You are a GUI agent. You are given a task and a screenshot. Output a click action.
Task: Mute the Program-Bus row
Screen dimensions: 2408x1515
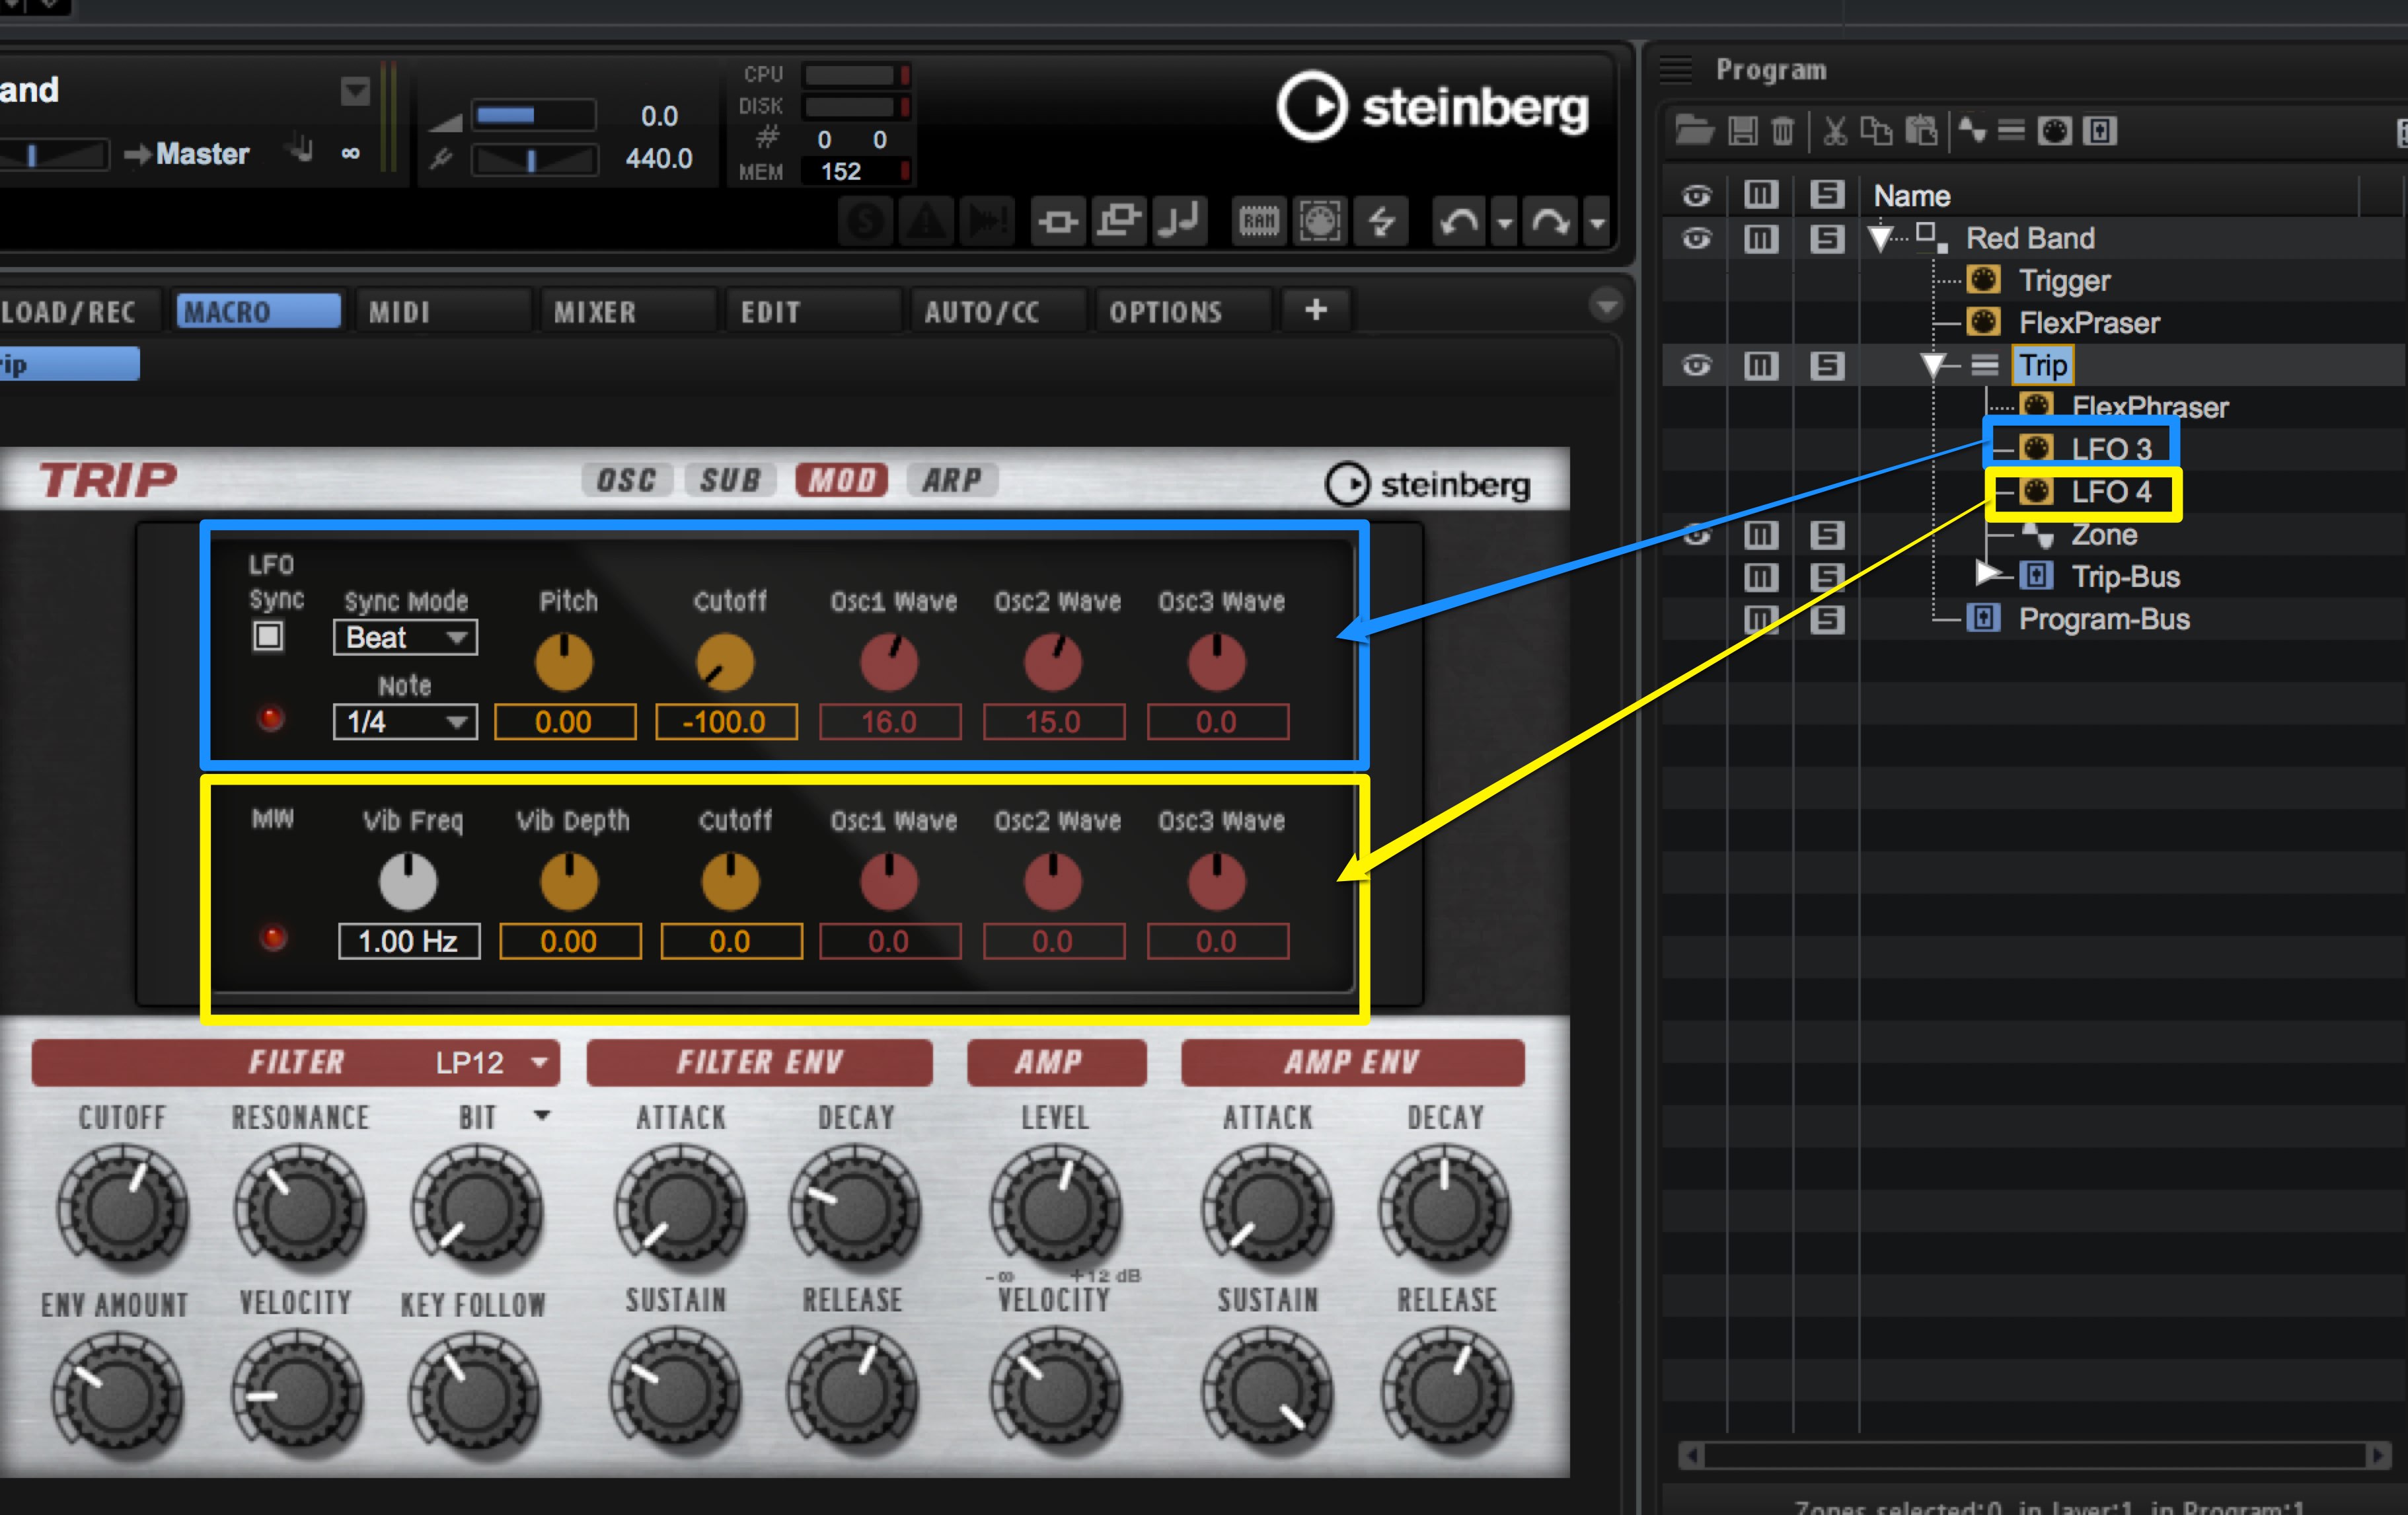click(1761, 619)
